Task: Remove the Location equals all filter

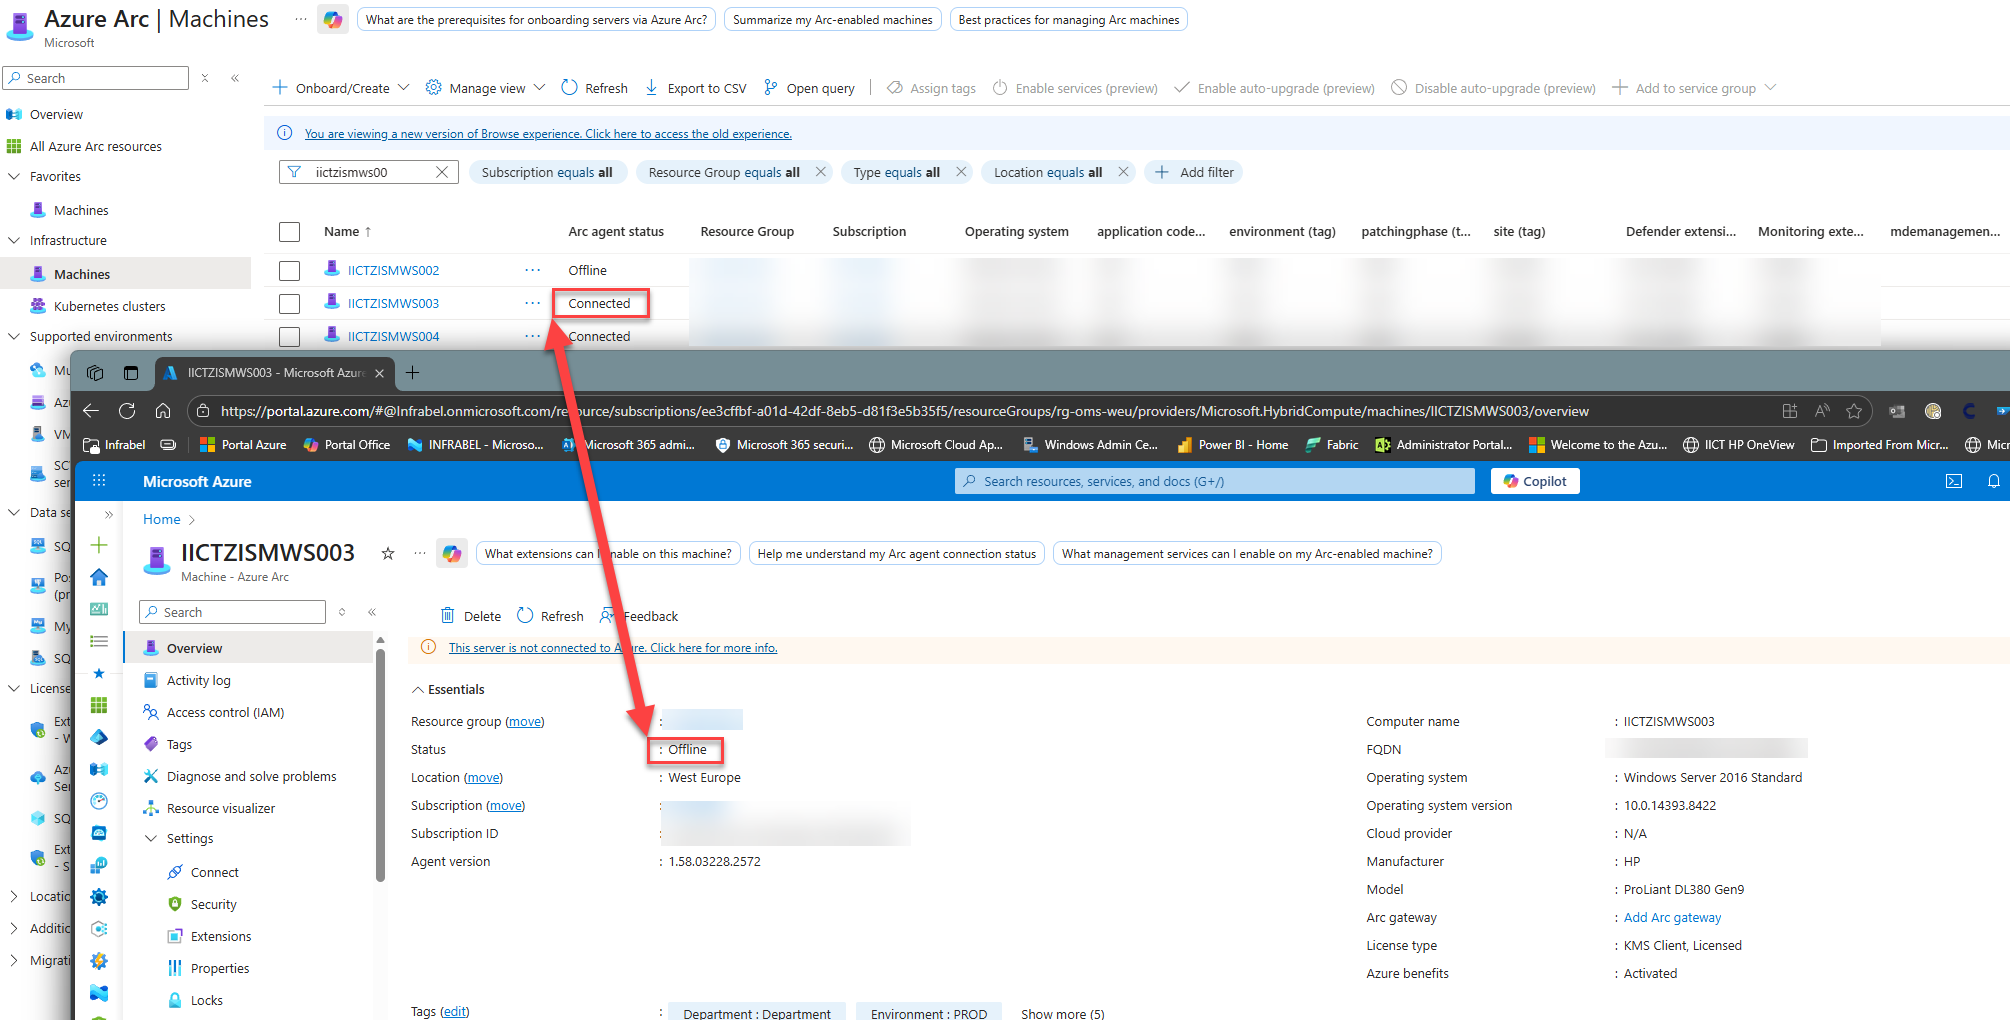Action: (x=1123, y=172)
